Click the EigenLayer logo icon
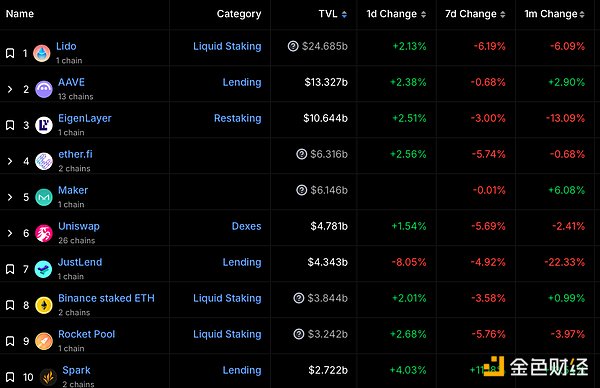The width and height of the screenshot is (600, 388). (44, 125)
